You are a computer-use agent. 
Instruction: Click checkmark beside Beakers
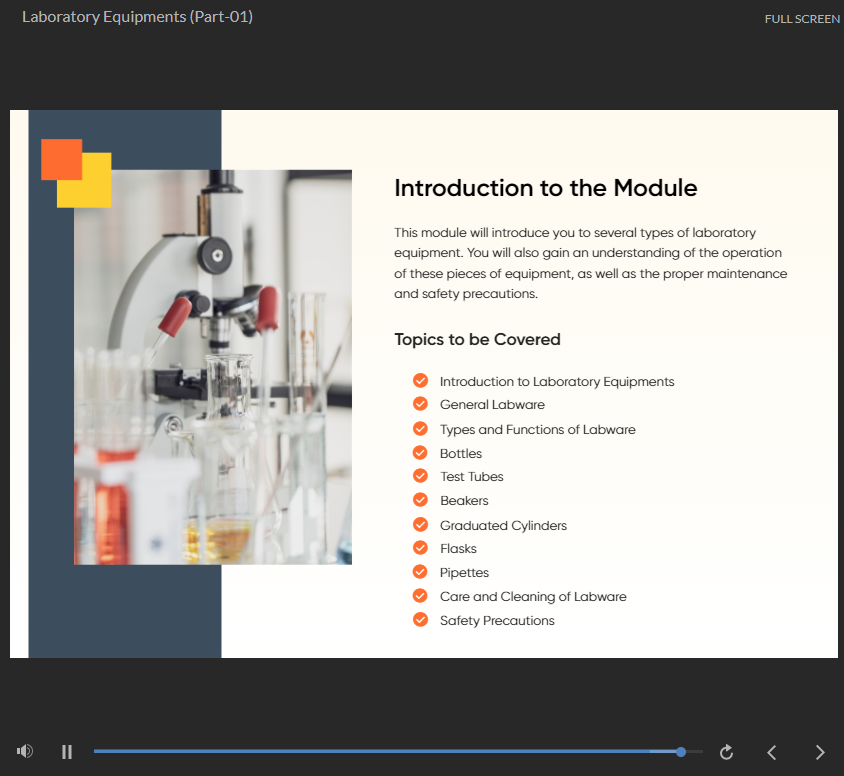click(420, 500)
